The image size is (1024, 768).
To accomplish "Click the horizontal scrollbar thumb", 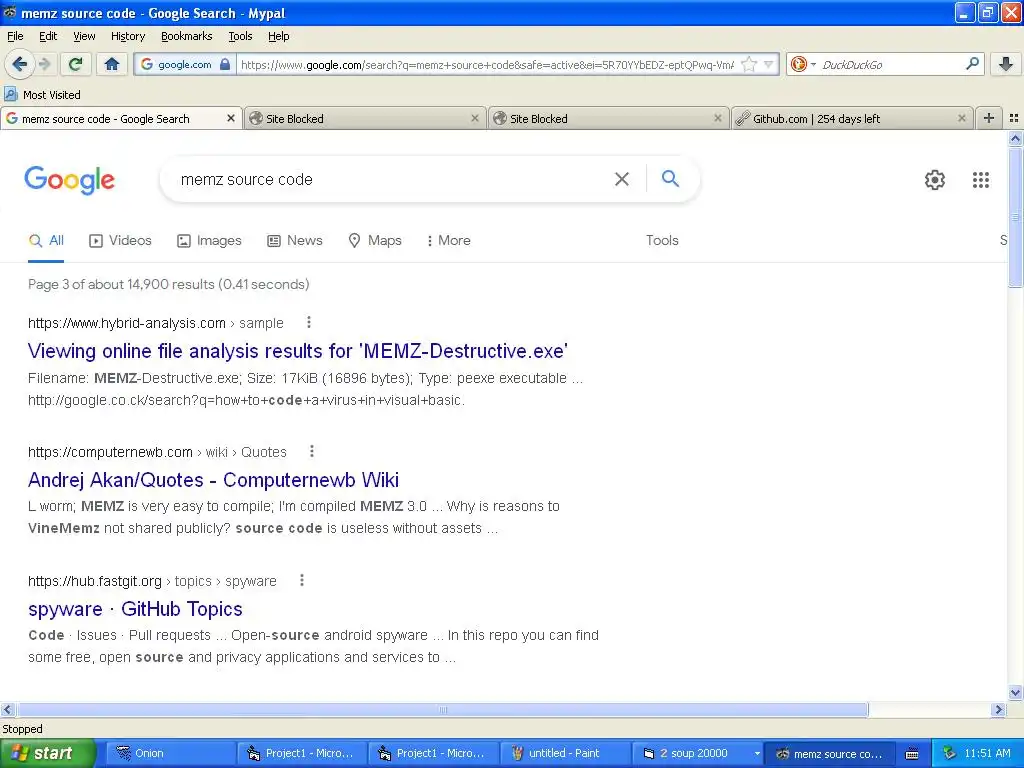I will (x=441, y=709).
